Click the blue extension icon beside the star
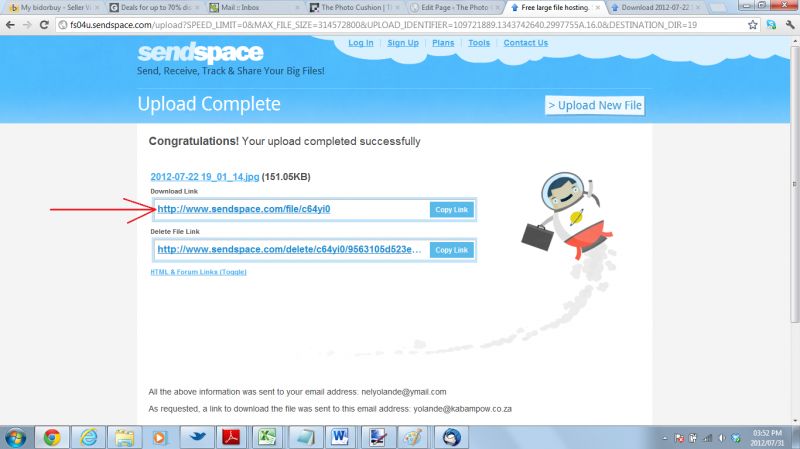The width and height of the screenshot is (800, 449). [771, 24]
